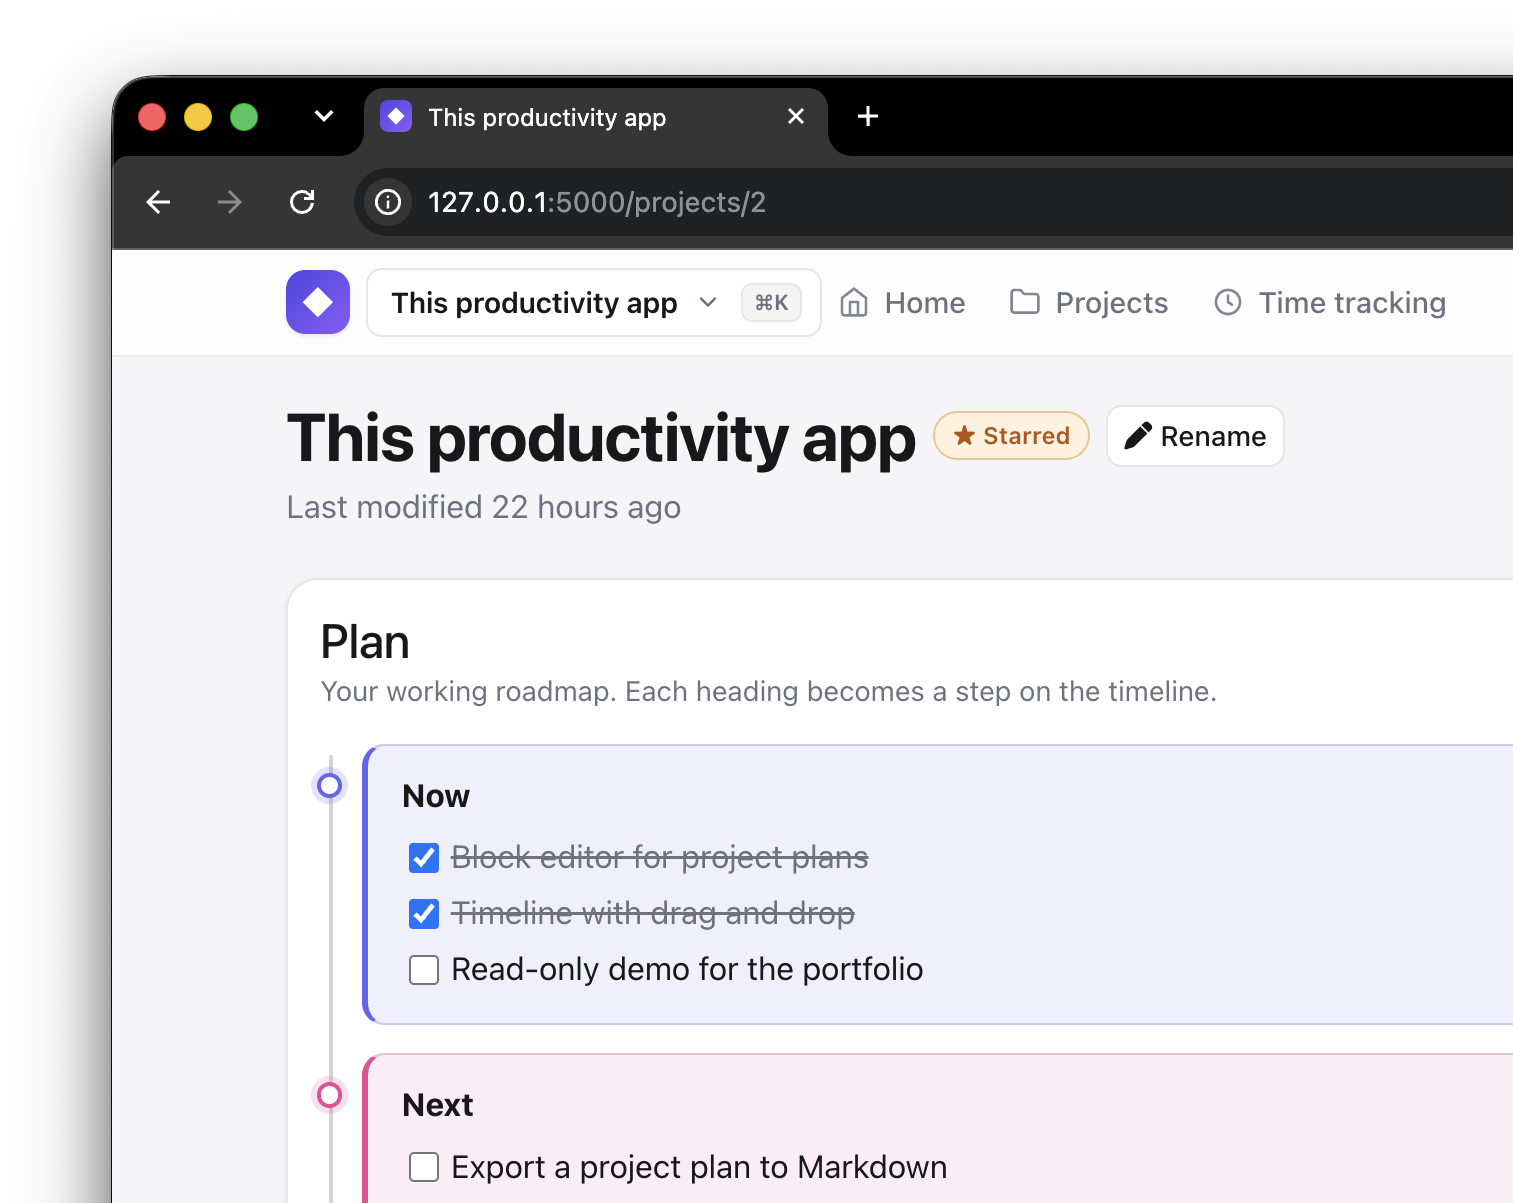Click the tab favicon diamond icon

pyautogui.click(x=396, y=117)
